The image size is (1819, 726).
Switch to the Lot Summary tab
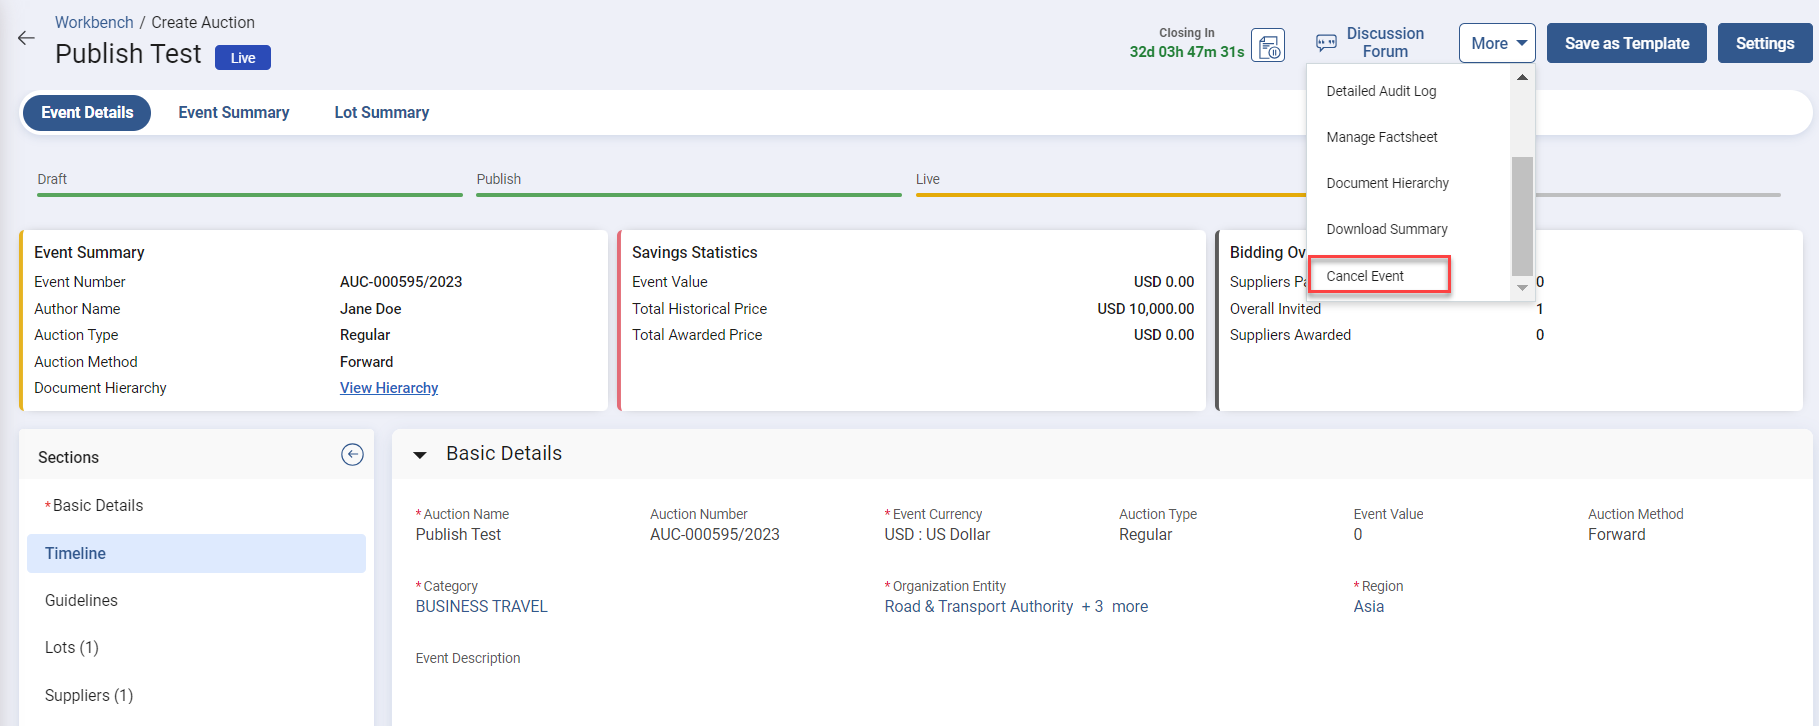(381, 113)
